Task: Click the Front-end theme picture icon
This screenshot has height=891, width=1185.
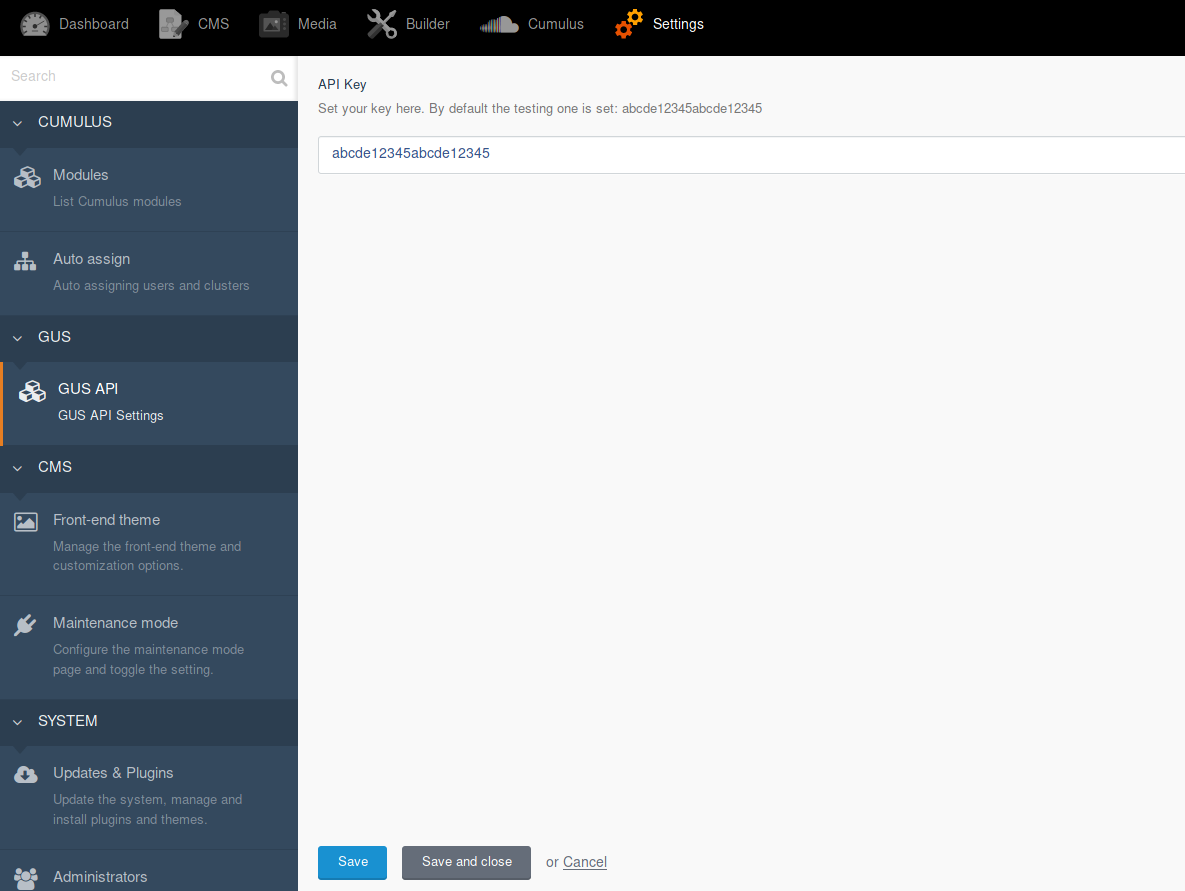Action: coord(26,522)
